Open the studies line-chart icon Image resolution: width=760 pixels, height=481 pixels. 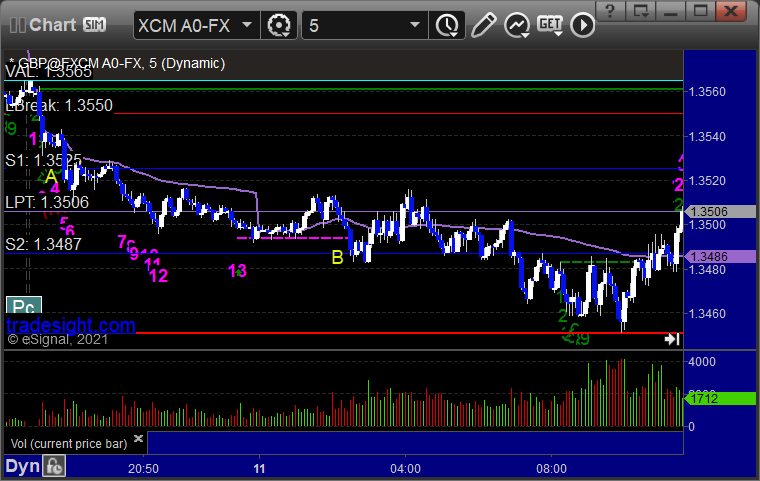[x=517, y=25]
